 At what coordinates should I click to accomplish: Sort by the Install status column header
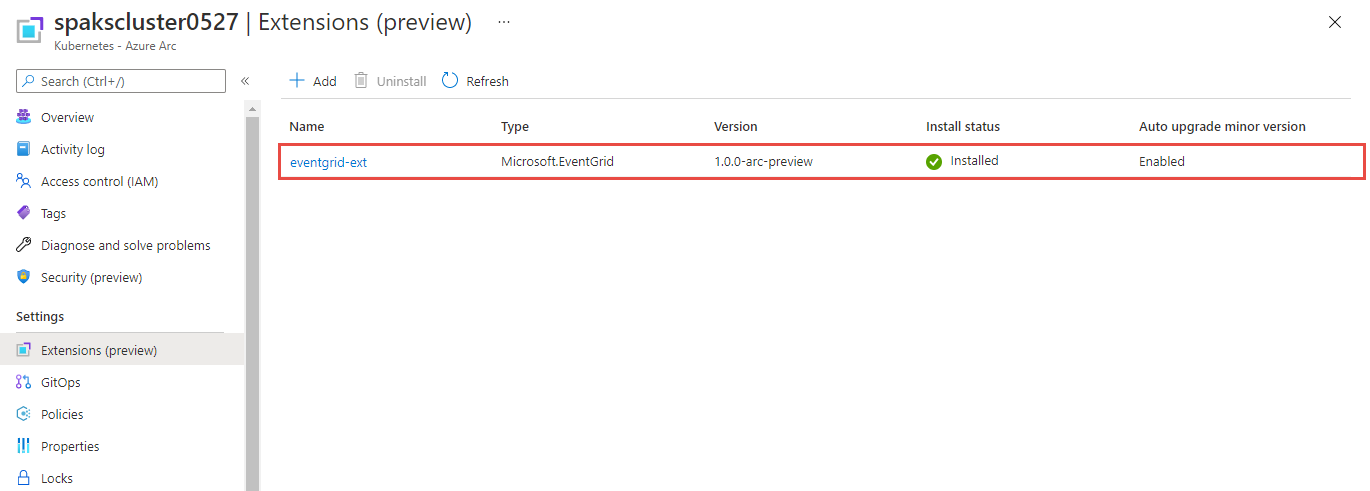point(963,127)
